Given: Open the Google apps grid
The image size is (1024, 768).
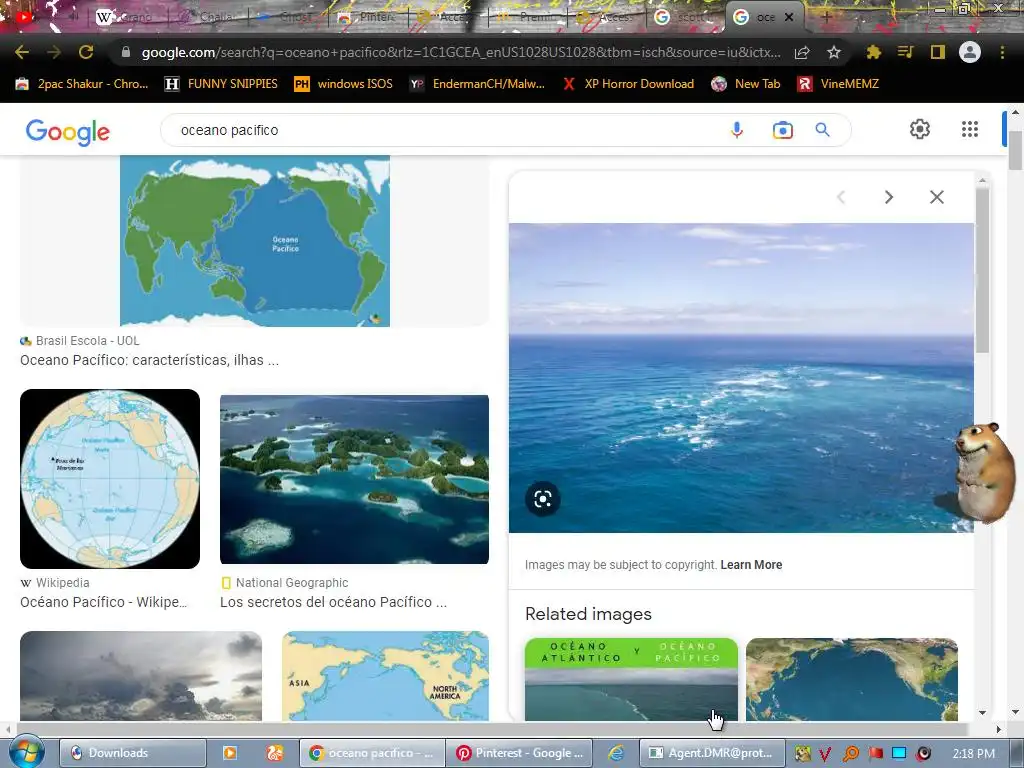Looking at the screenshot, I should click(x=970, y=129).
